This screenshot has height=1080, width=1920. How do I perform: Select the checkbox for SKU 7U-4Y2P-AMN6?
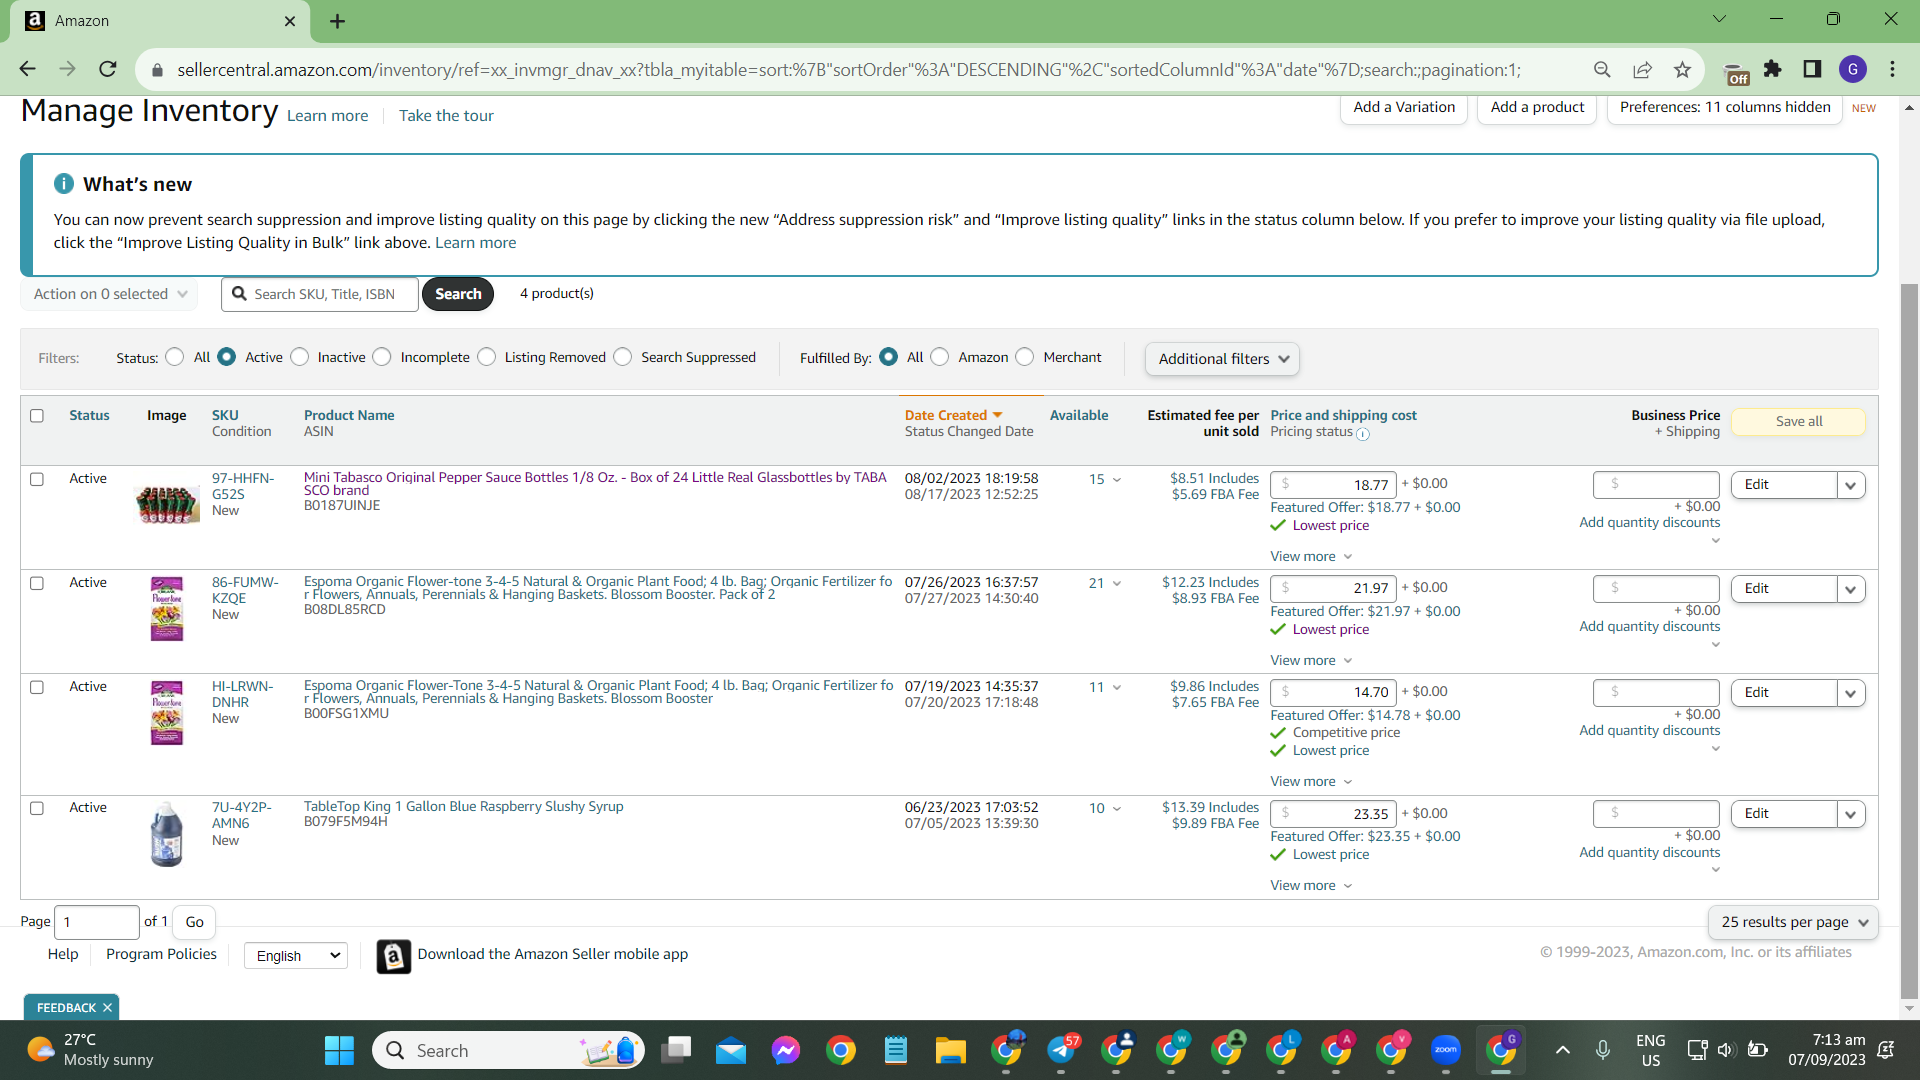click(x=37, y=808)
